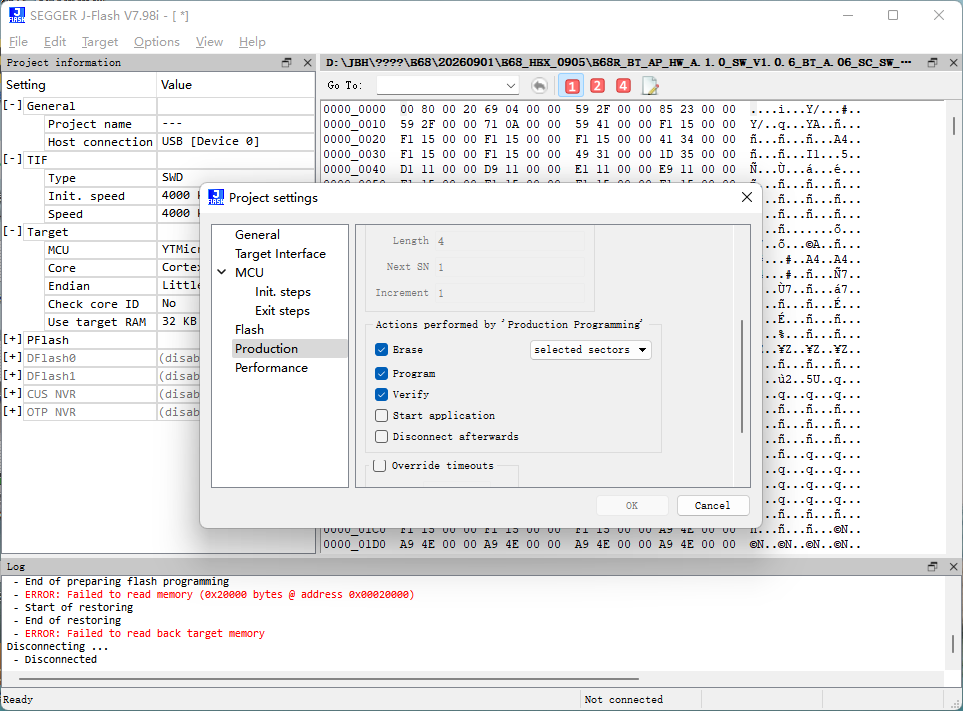Click the Length input field

point(509,241)
